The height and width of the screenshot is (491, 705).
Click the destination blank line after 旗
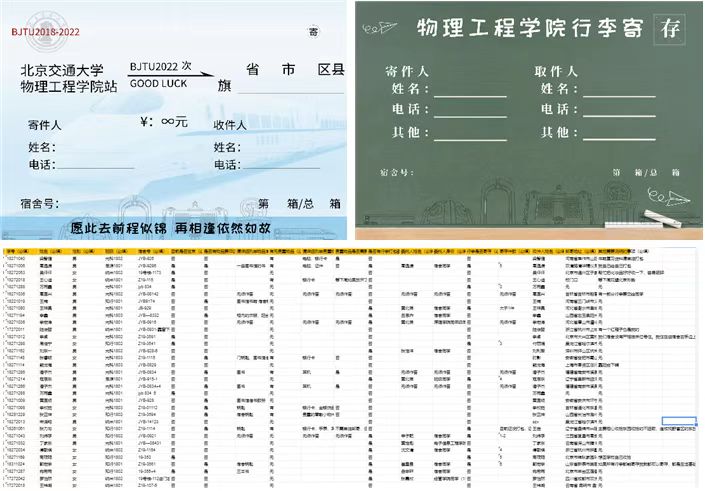pyautogui.click(x=290, y=93)
